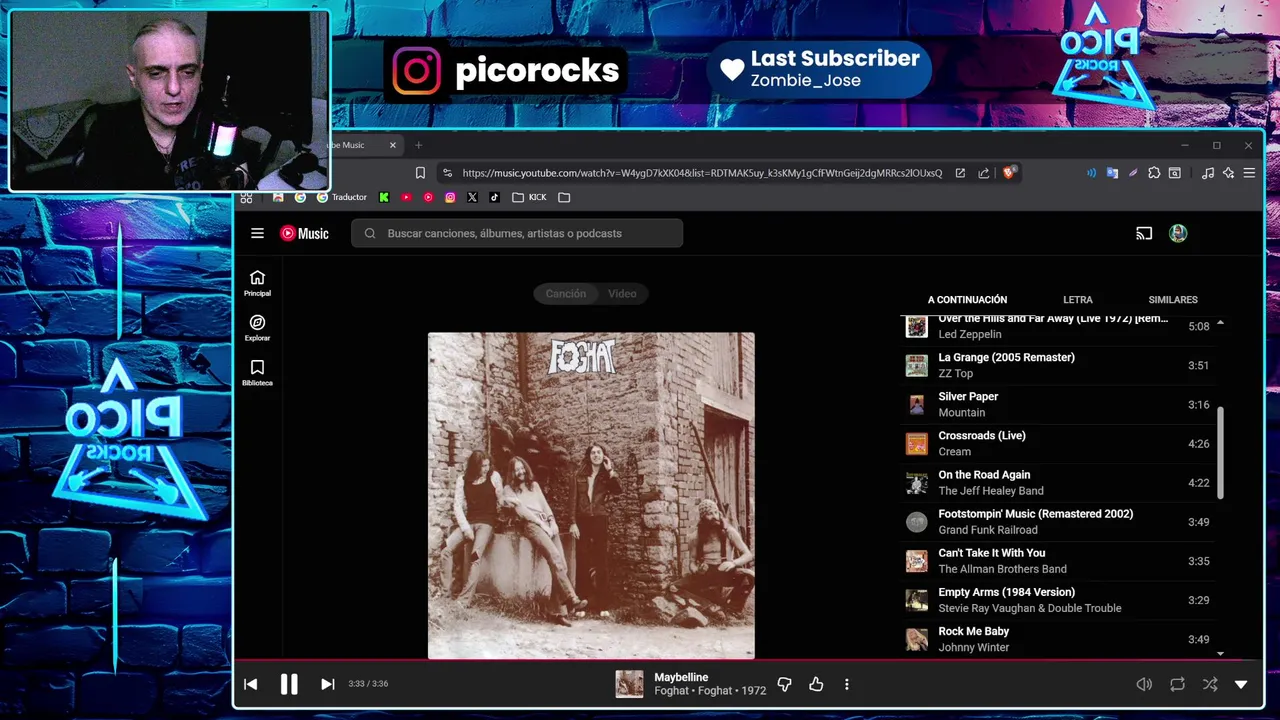Open the YouTube Music hamburger menu
1280x720 pixels.
(x=257, y=233)
